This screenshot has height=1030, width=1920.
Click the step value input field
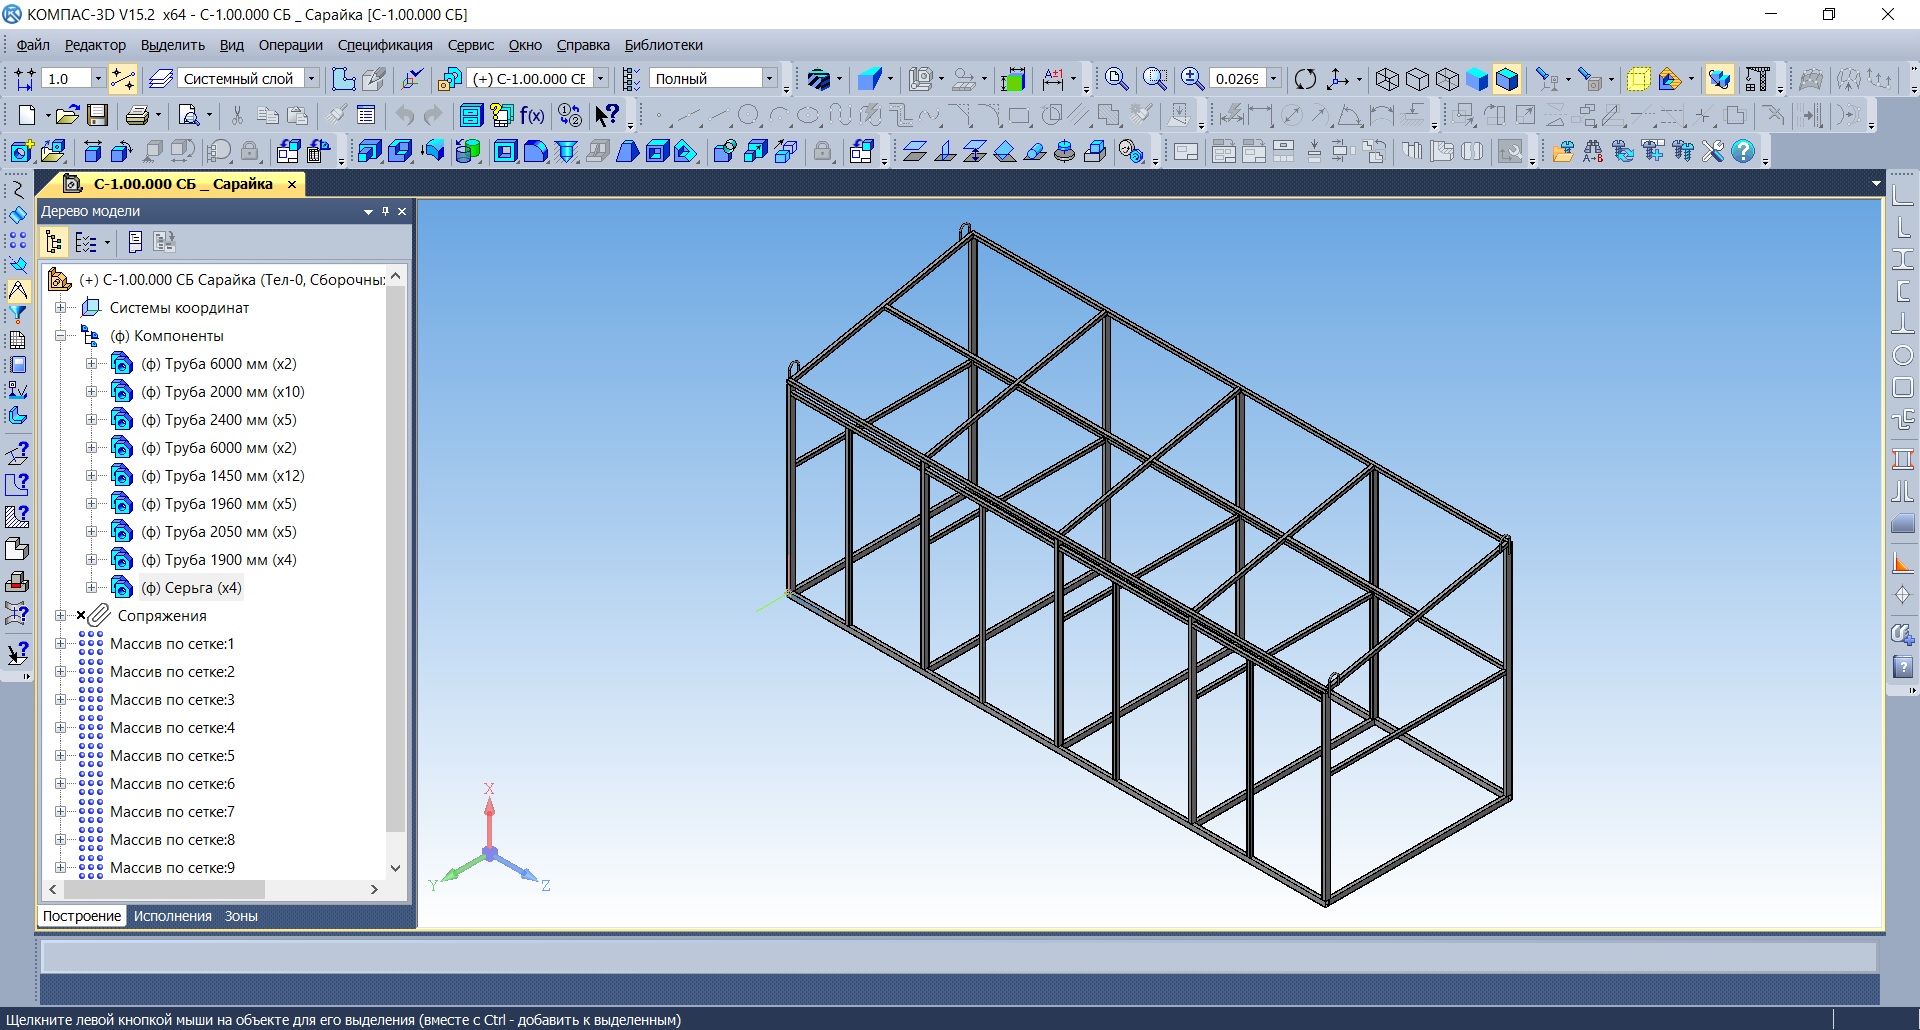tap(66, 79)
